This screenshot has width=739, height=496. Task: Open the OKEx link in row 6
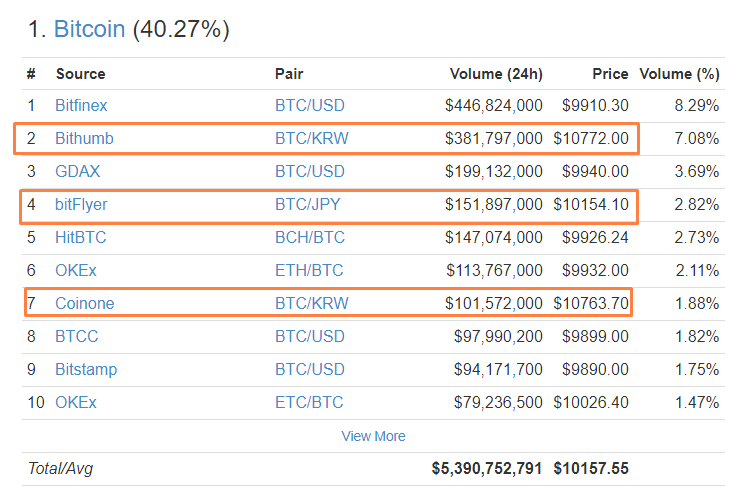click(x=77, y=270)
